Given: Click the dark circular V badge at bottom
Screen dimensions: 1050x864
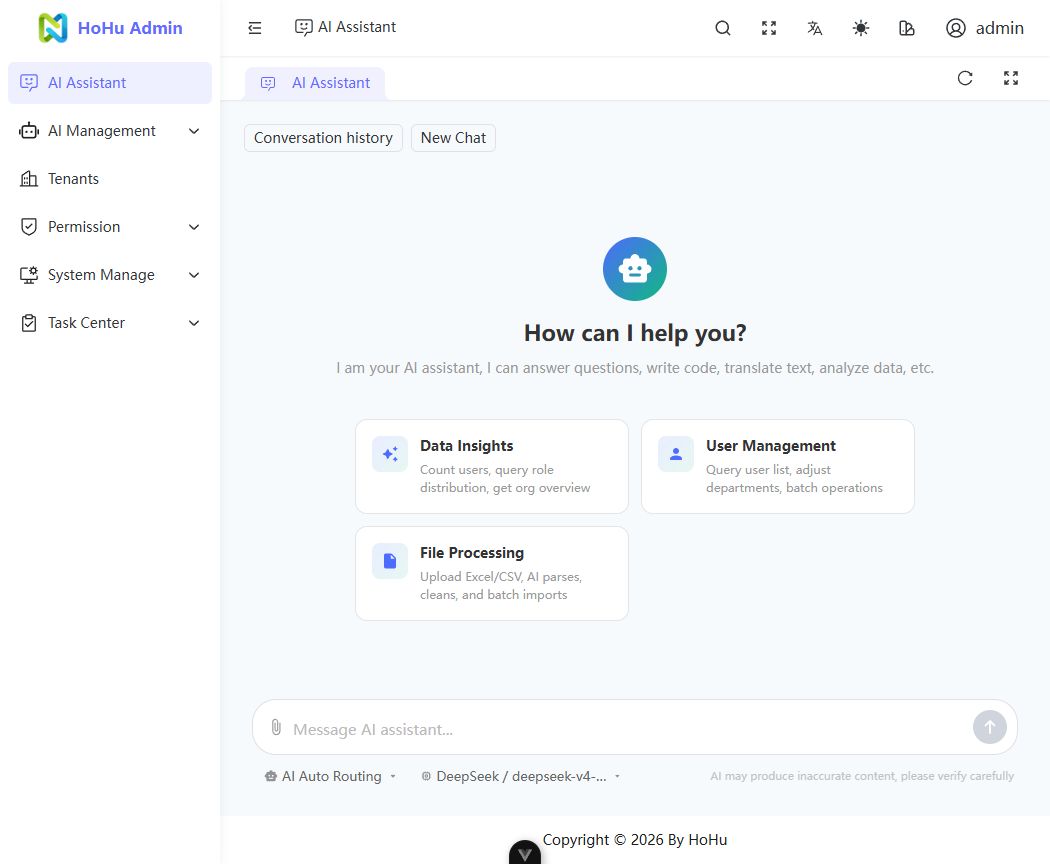Looking at the screenshot, I should pos(525,853).
